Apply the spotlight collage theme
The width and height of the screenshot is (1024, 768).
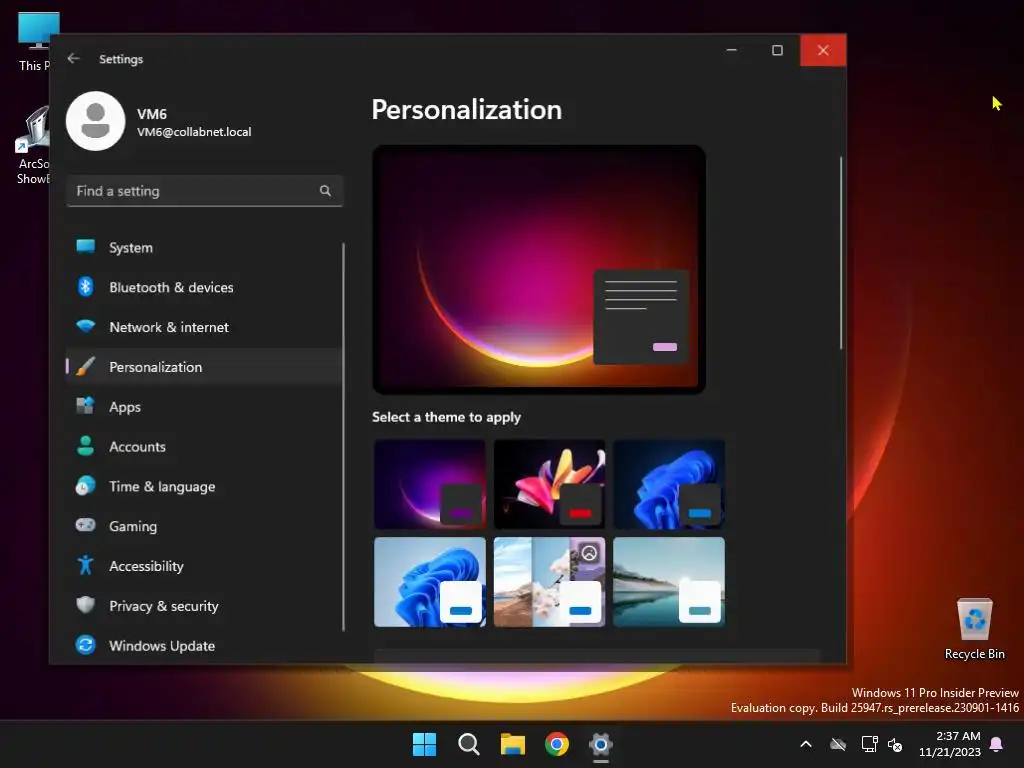point(549,582)
